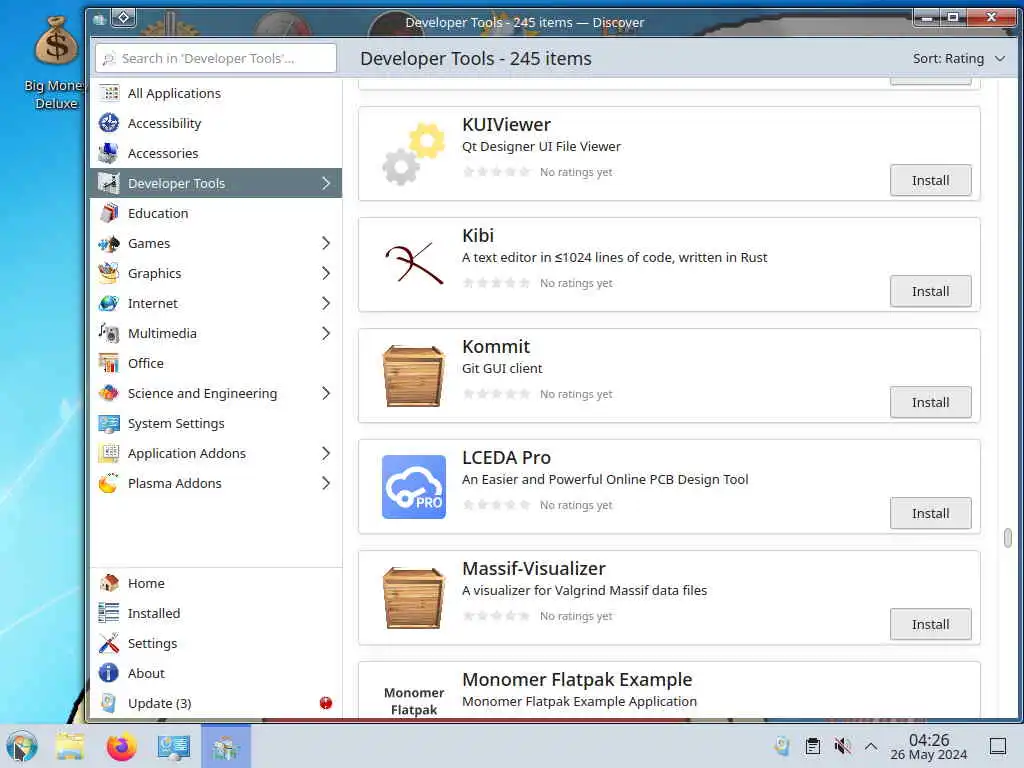The image size is (1024, 768).
Task: Expand the Games category chevron
Action: pos(326,244)
